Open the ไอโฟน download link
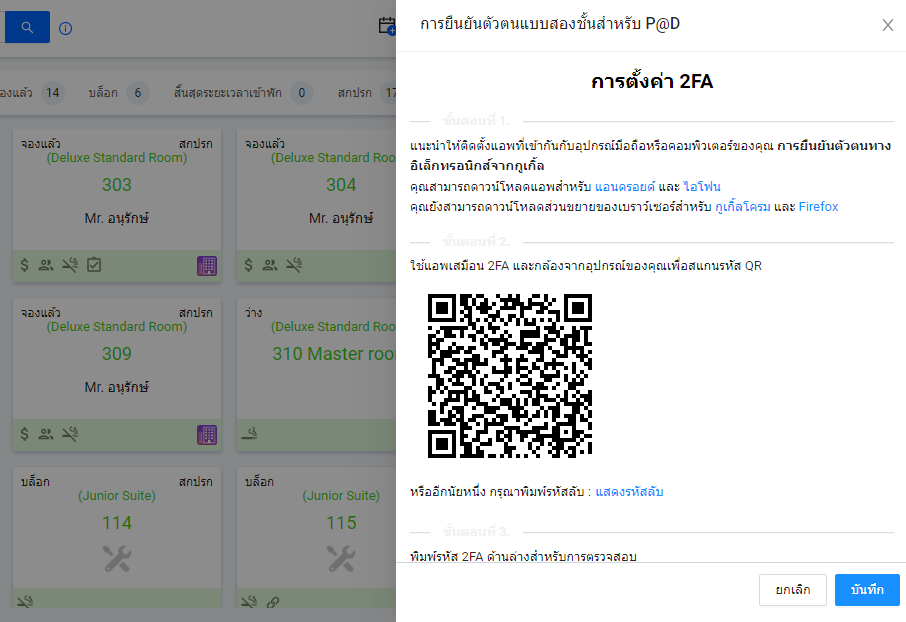Image resolution: width=906 pixels, height=622 pixels. (x=702, y=187)
